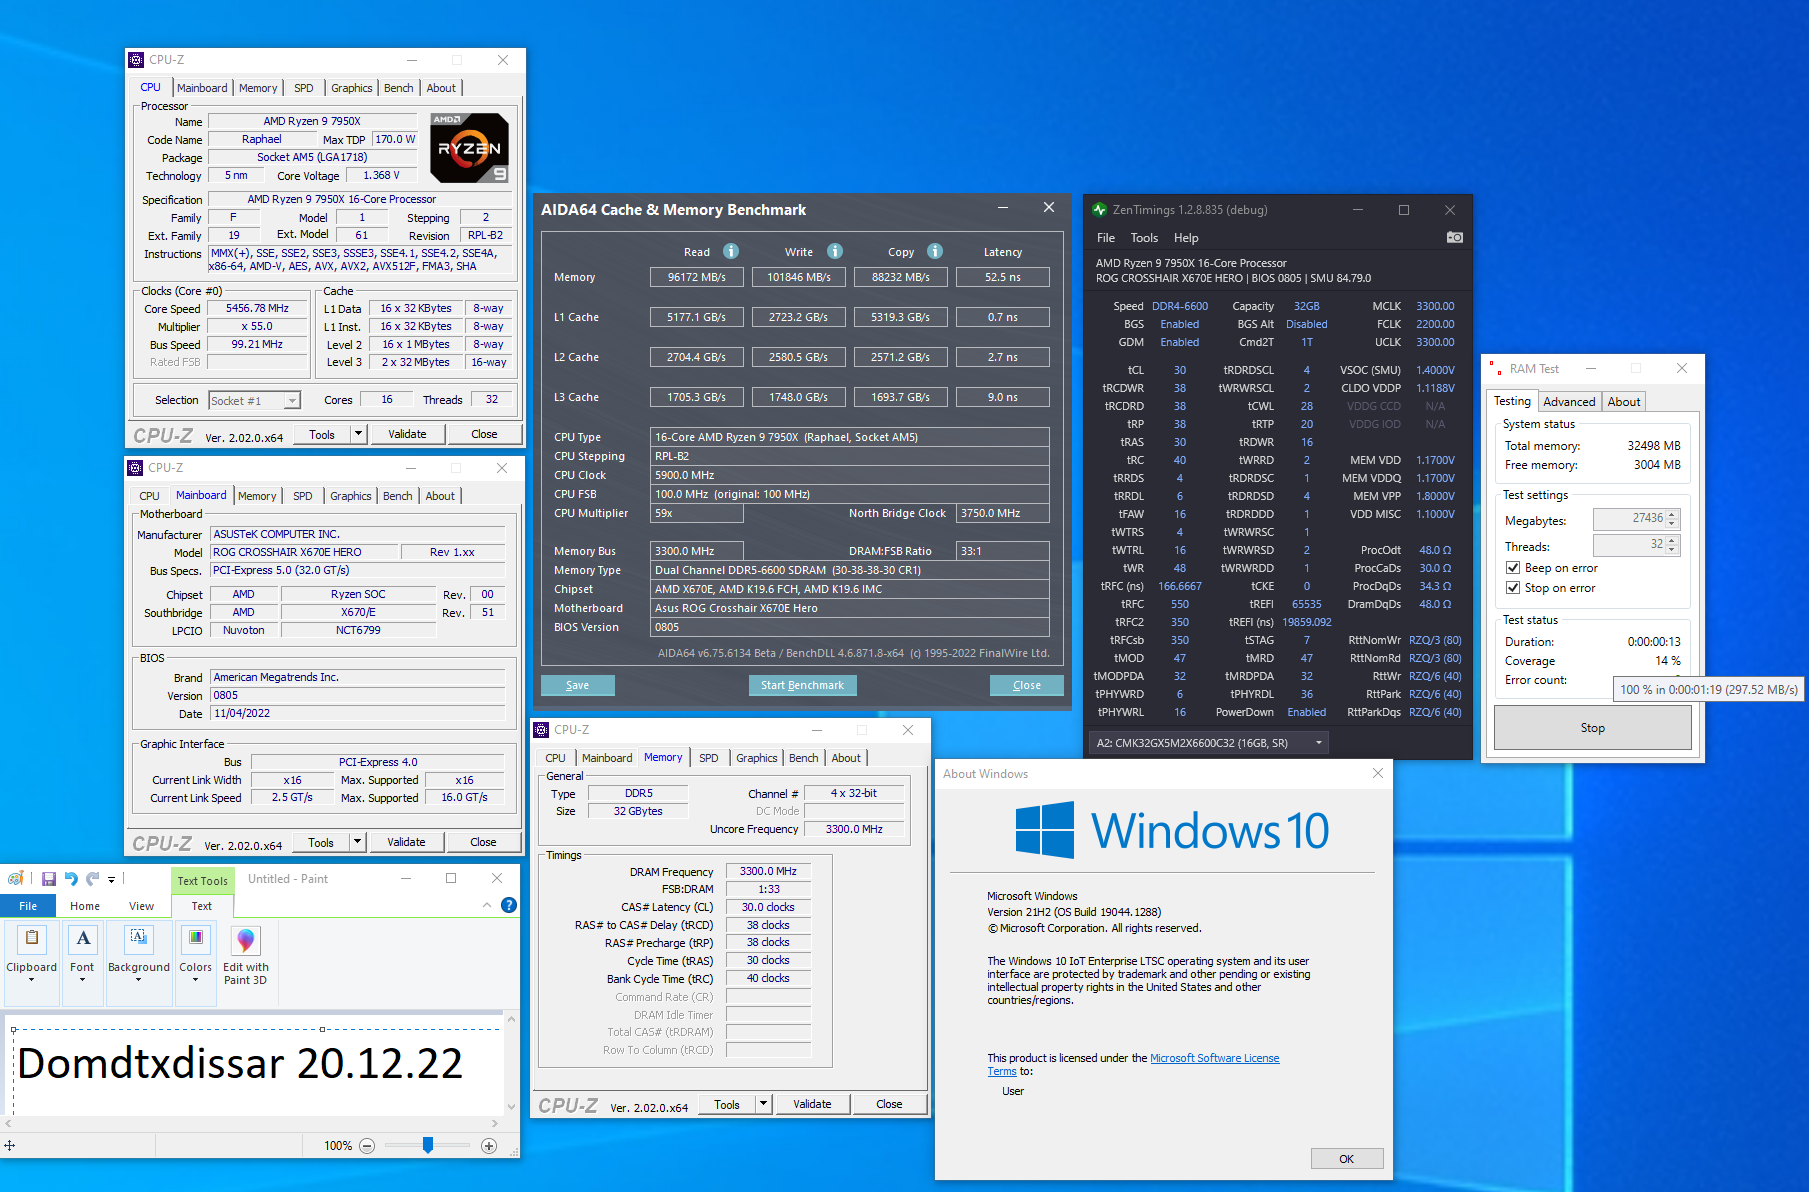This screenshot has width=1809, height=1192.
Task: Click the Ryzen 9 logo in CPU-Z
Action: 470,148
